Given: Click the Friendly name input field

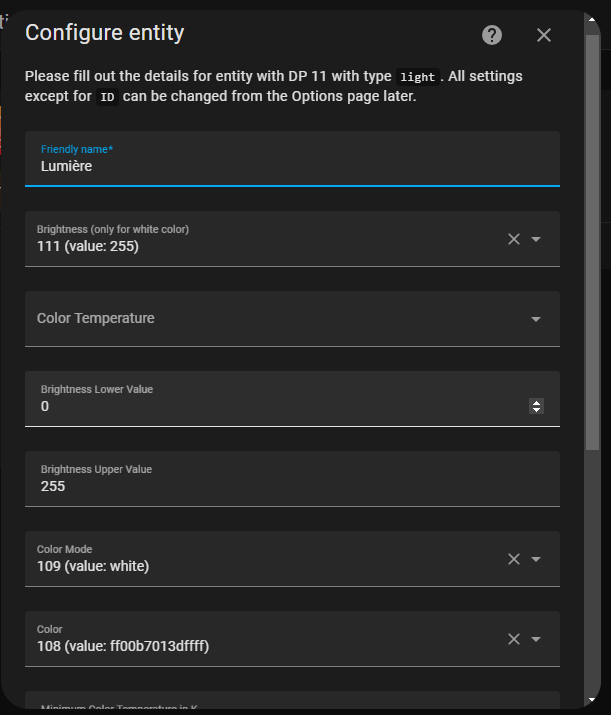Looking at the screenshot, I should point(292,159).
